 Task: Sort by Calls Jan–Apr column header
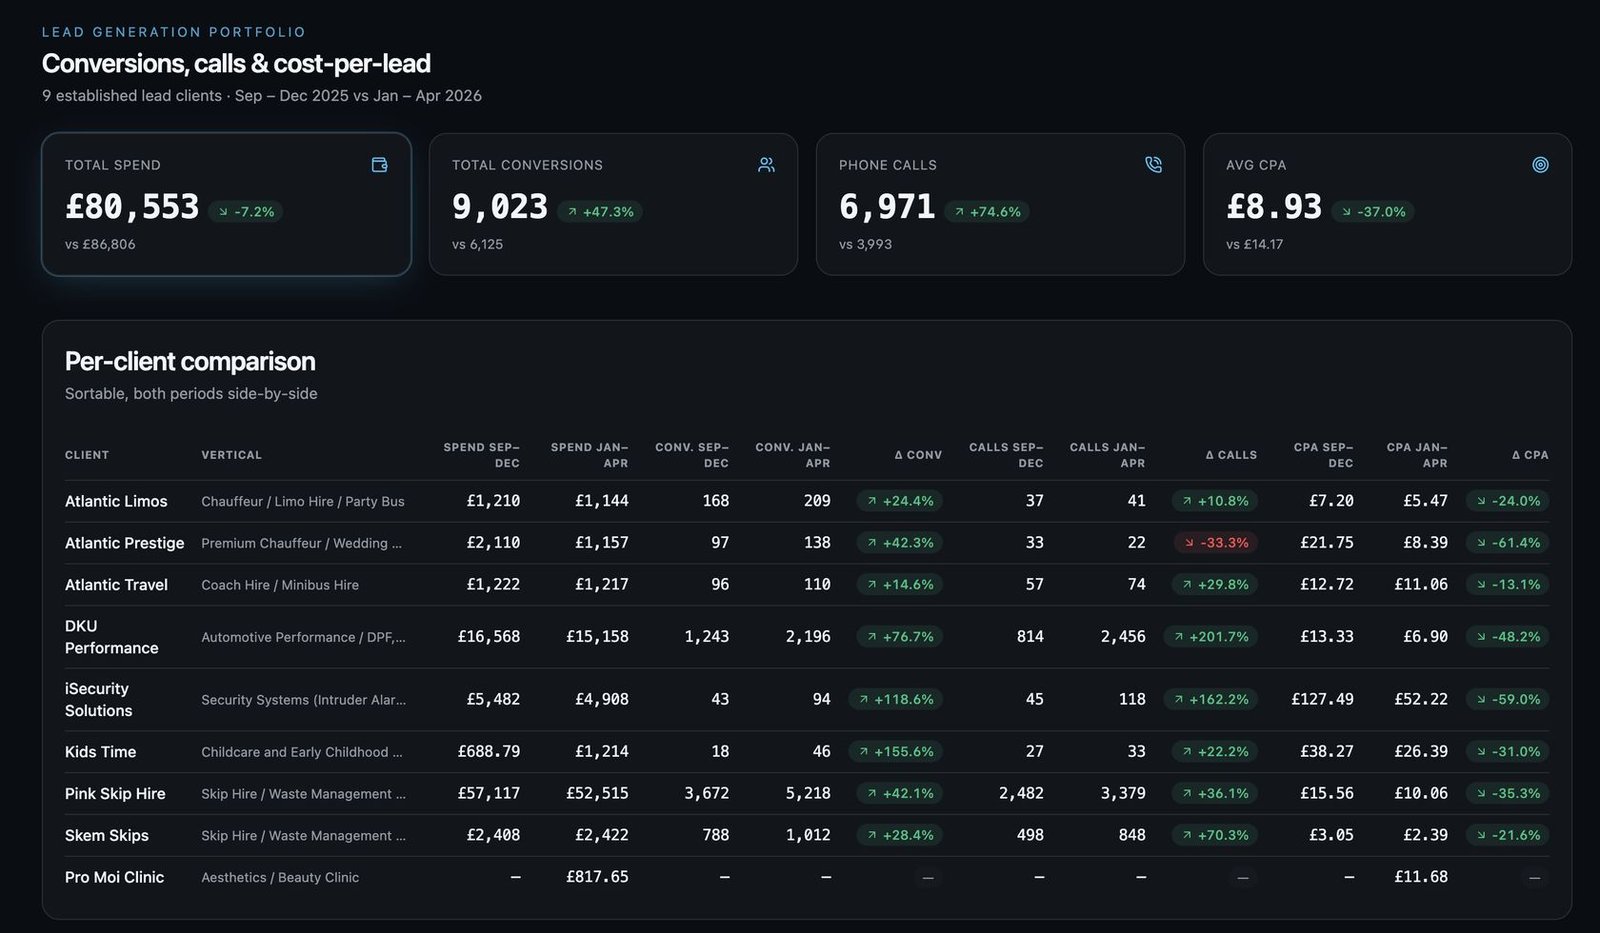[x=1107, y=455]
